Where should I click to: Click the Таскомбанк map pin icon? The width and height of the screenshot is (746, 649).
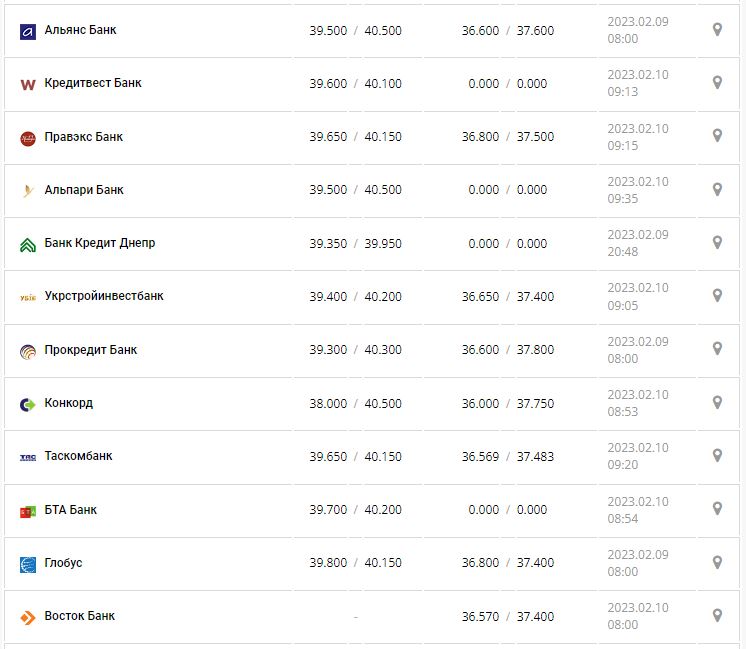[x=717, y=455]
